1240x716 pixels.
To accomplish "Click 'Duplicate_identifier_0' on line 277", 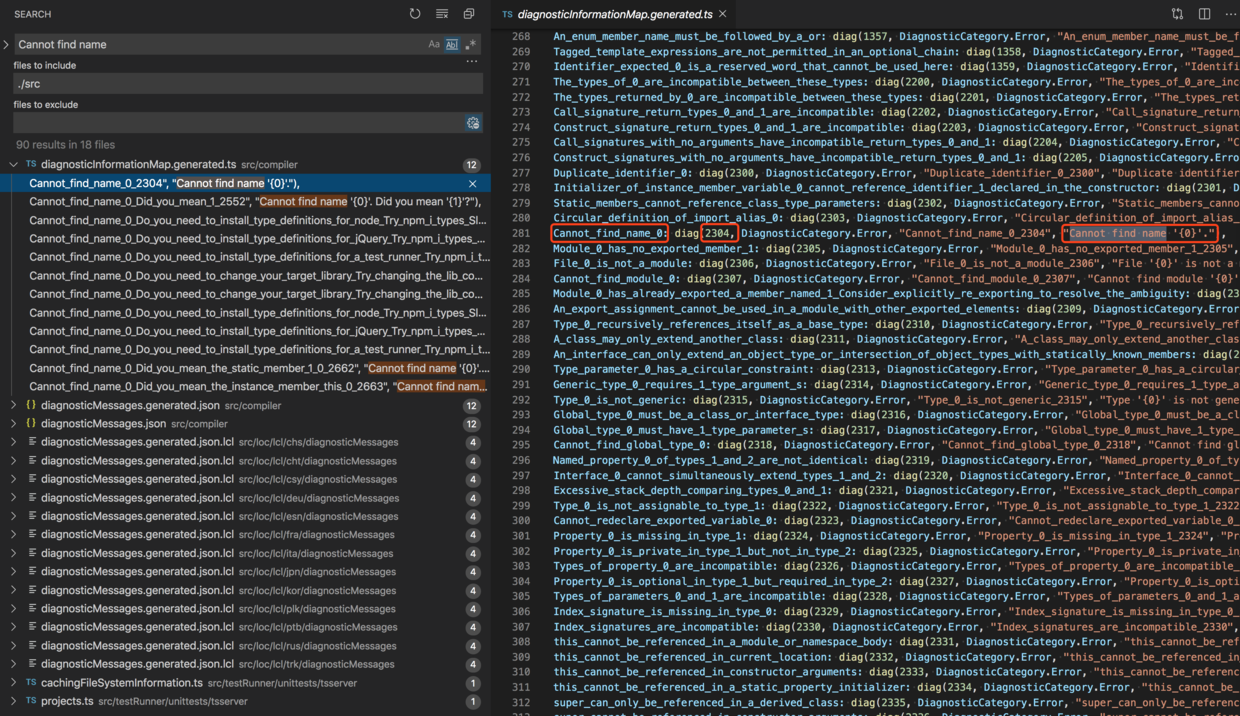I will tap(621, 173).
